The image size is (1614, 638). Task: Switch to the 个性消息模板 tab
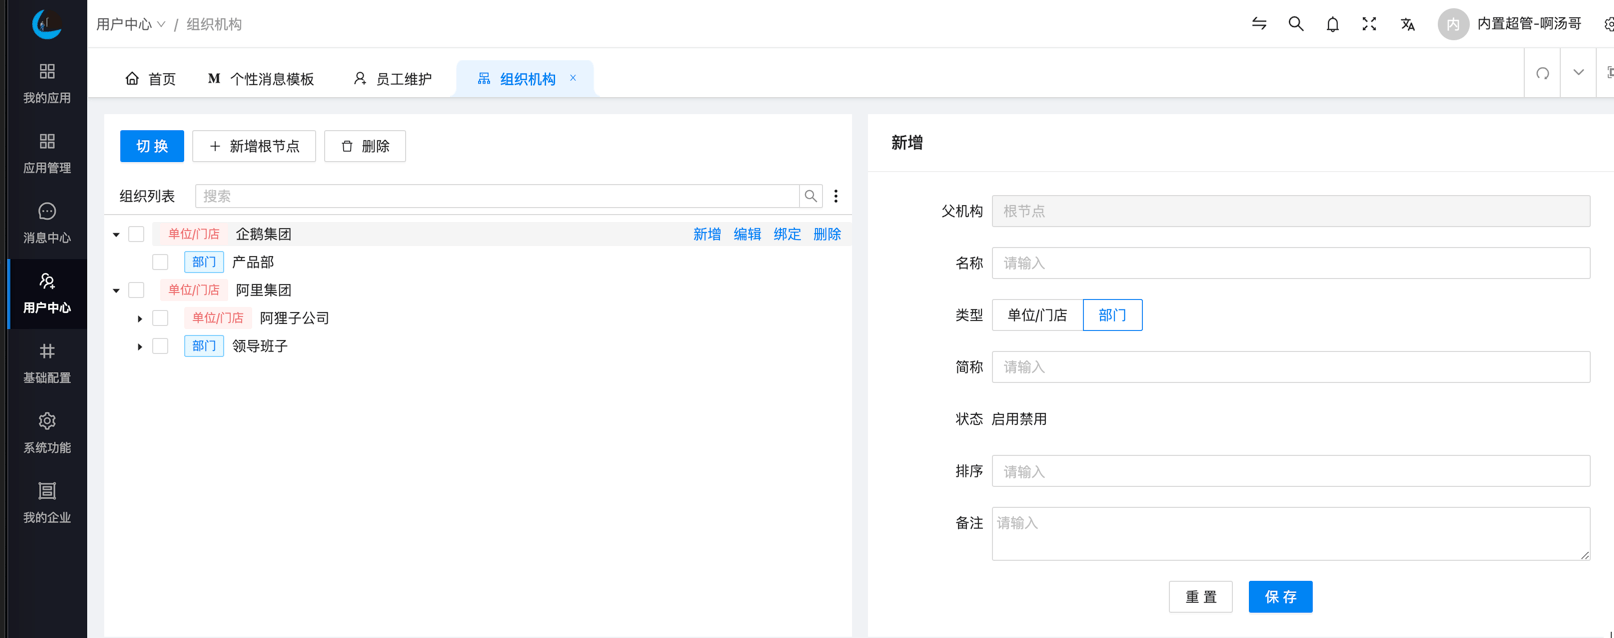point(261,79)
